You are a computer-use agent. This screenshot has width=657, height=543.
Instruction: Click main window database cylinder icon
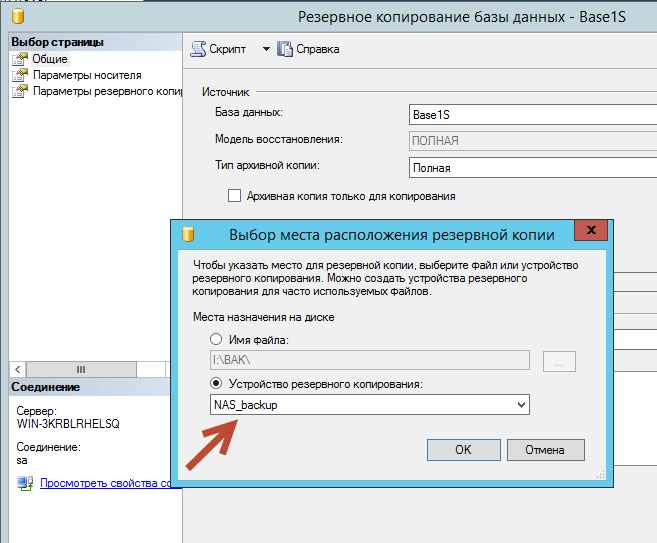18,16
